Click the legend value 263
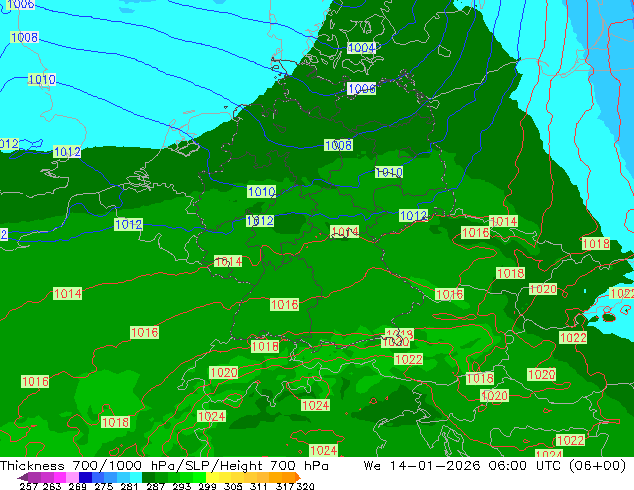The height and width of the screenshot is (490, 634). coord(51,486)
